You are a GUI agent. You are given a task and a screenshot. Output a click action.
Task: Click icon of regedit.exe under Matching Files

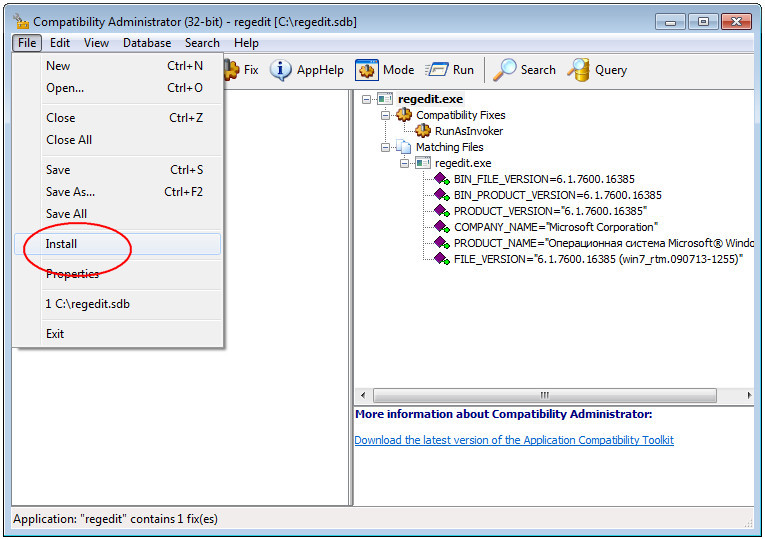point(423,163)
